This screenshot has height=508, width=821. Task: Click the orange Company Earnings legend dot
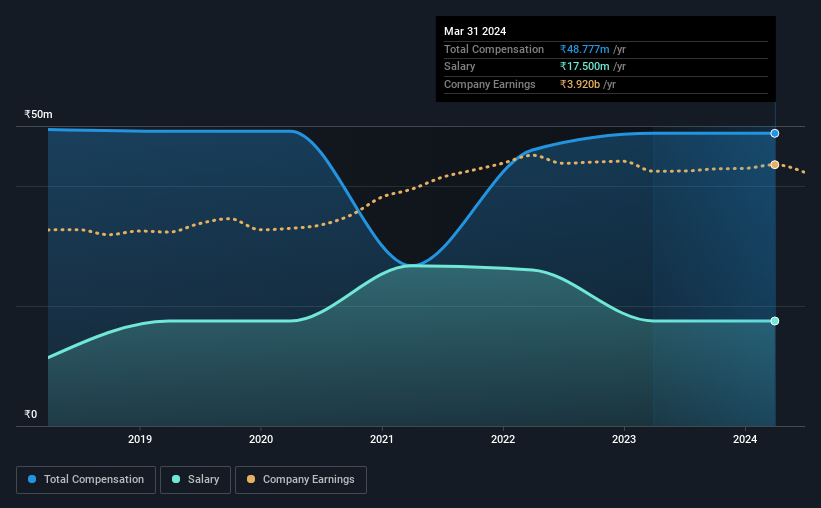251,479
